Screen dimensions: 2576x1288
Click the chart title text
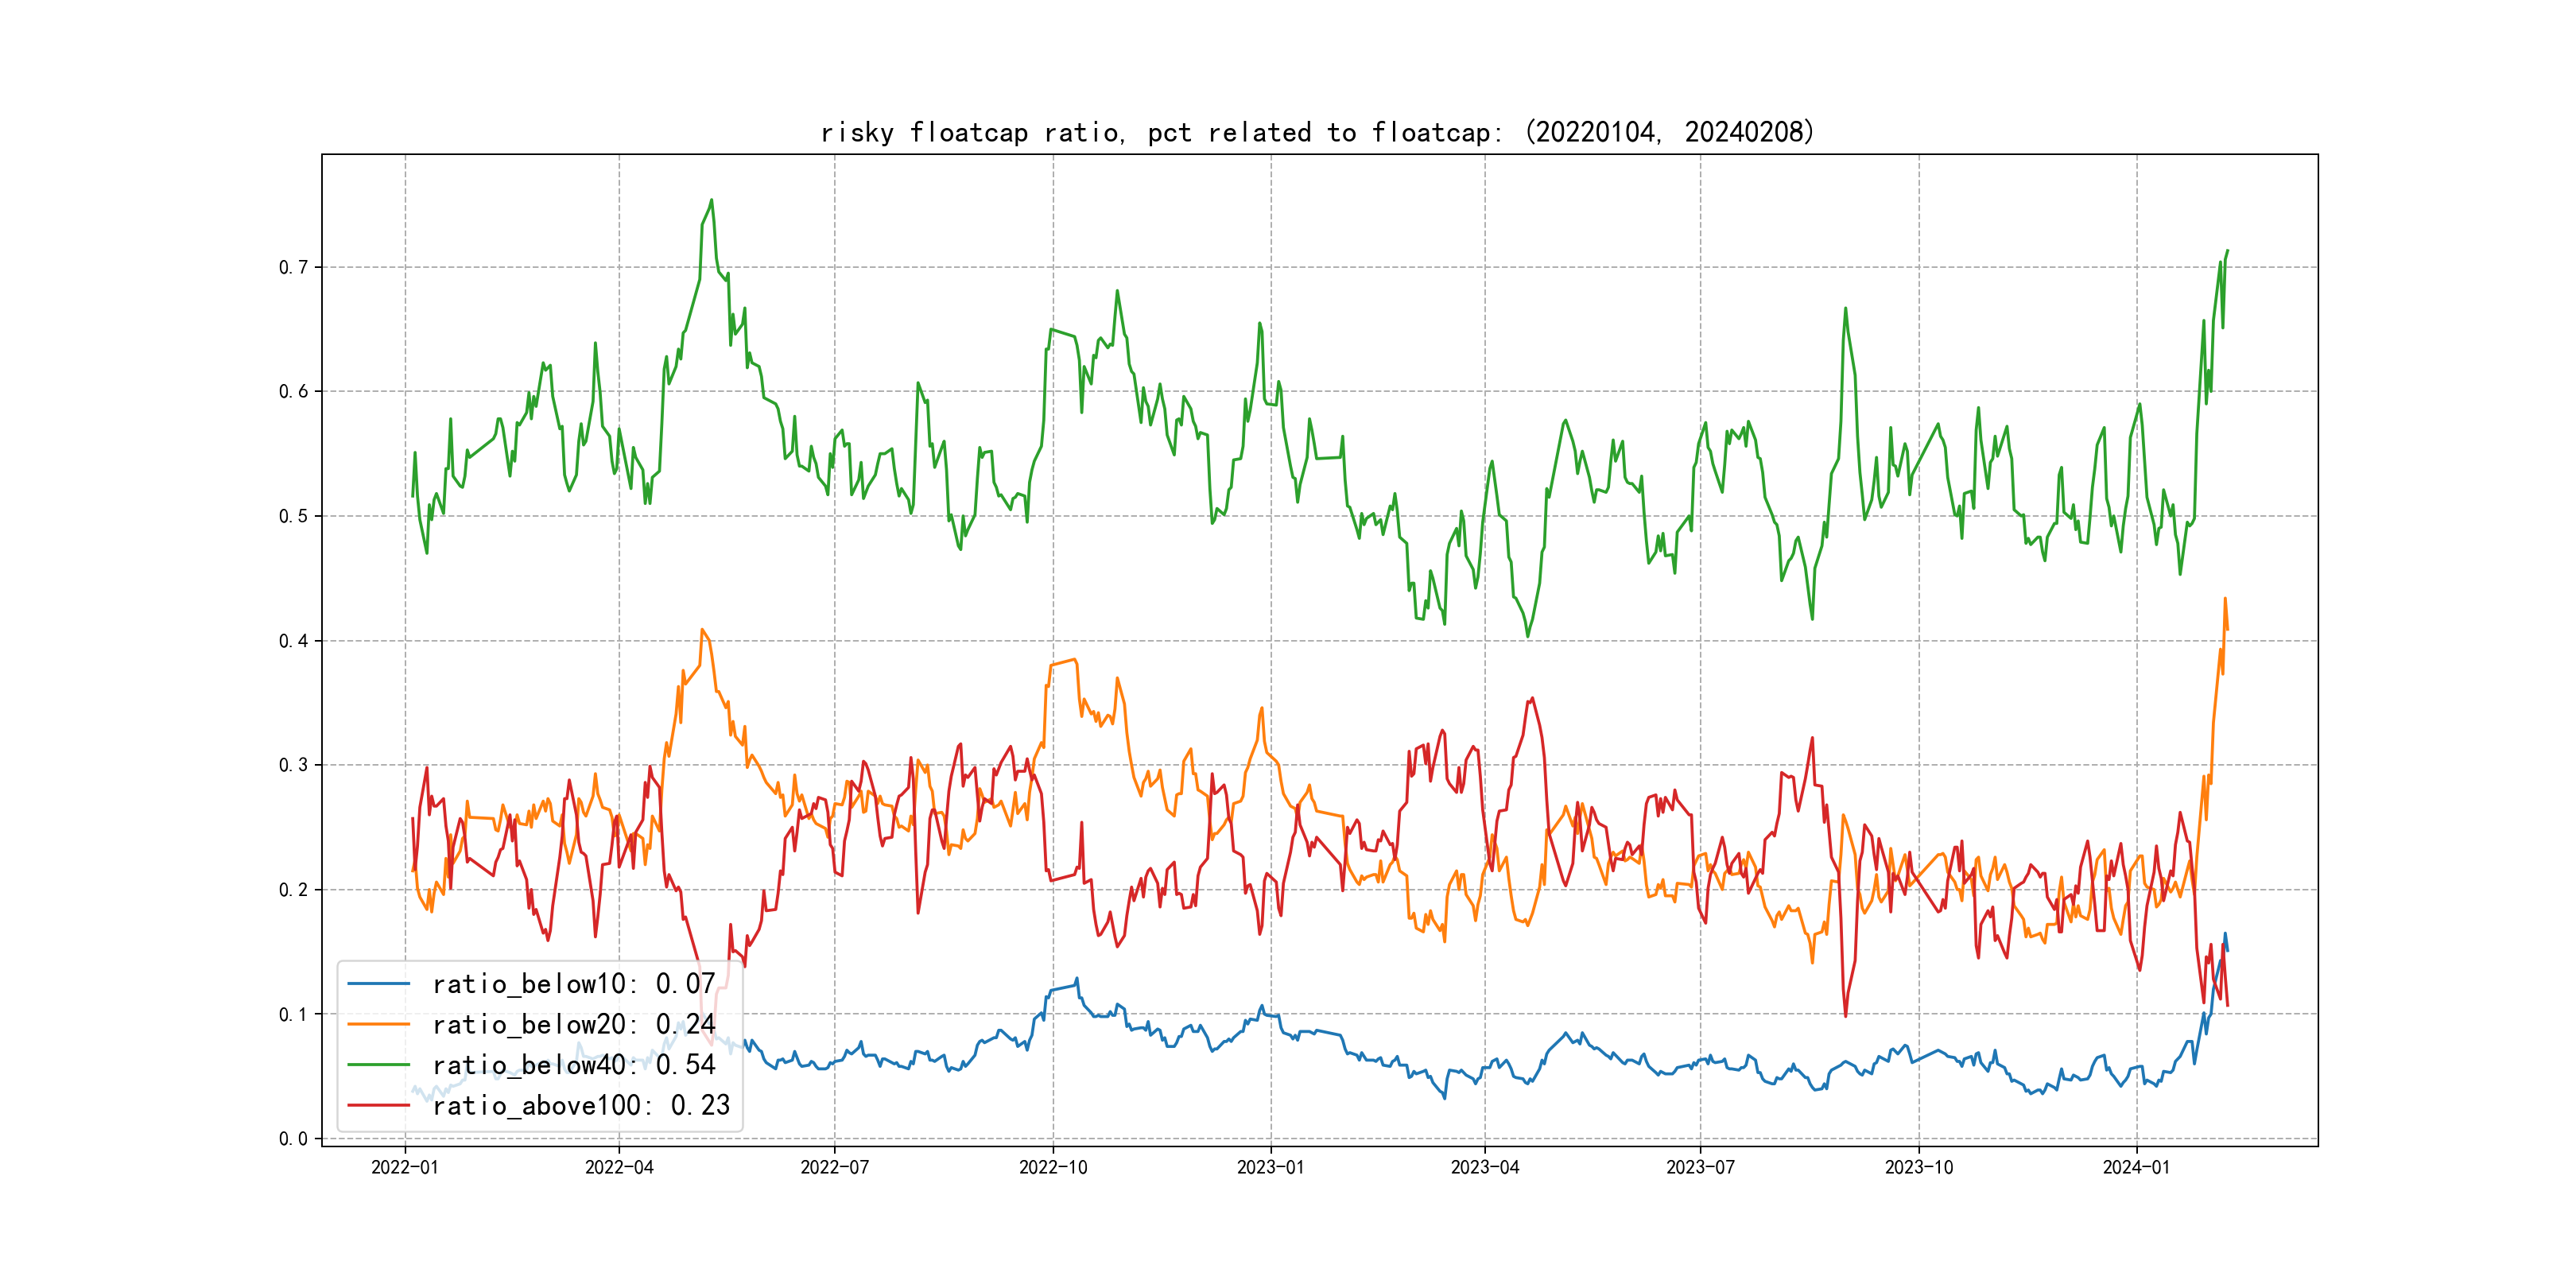click(1317, 132)
